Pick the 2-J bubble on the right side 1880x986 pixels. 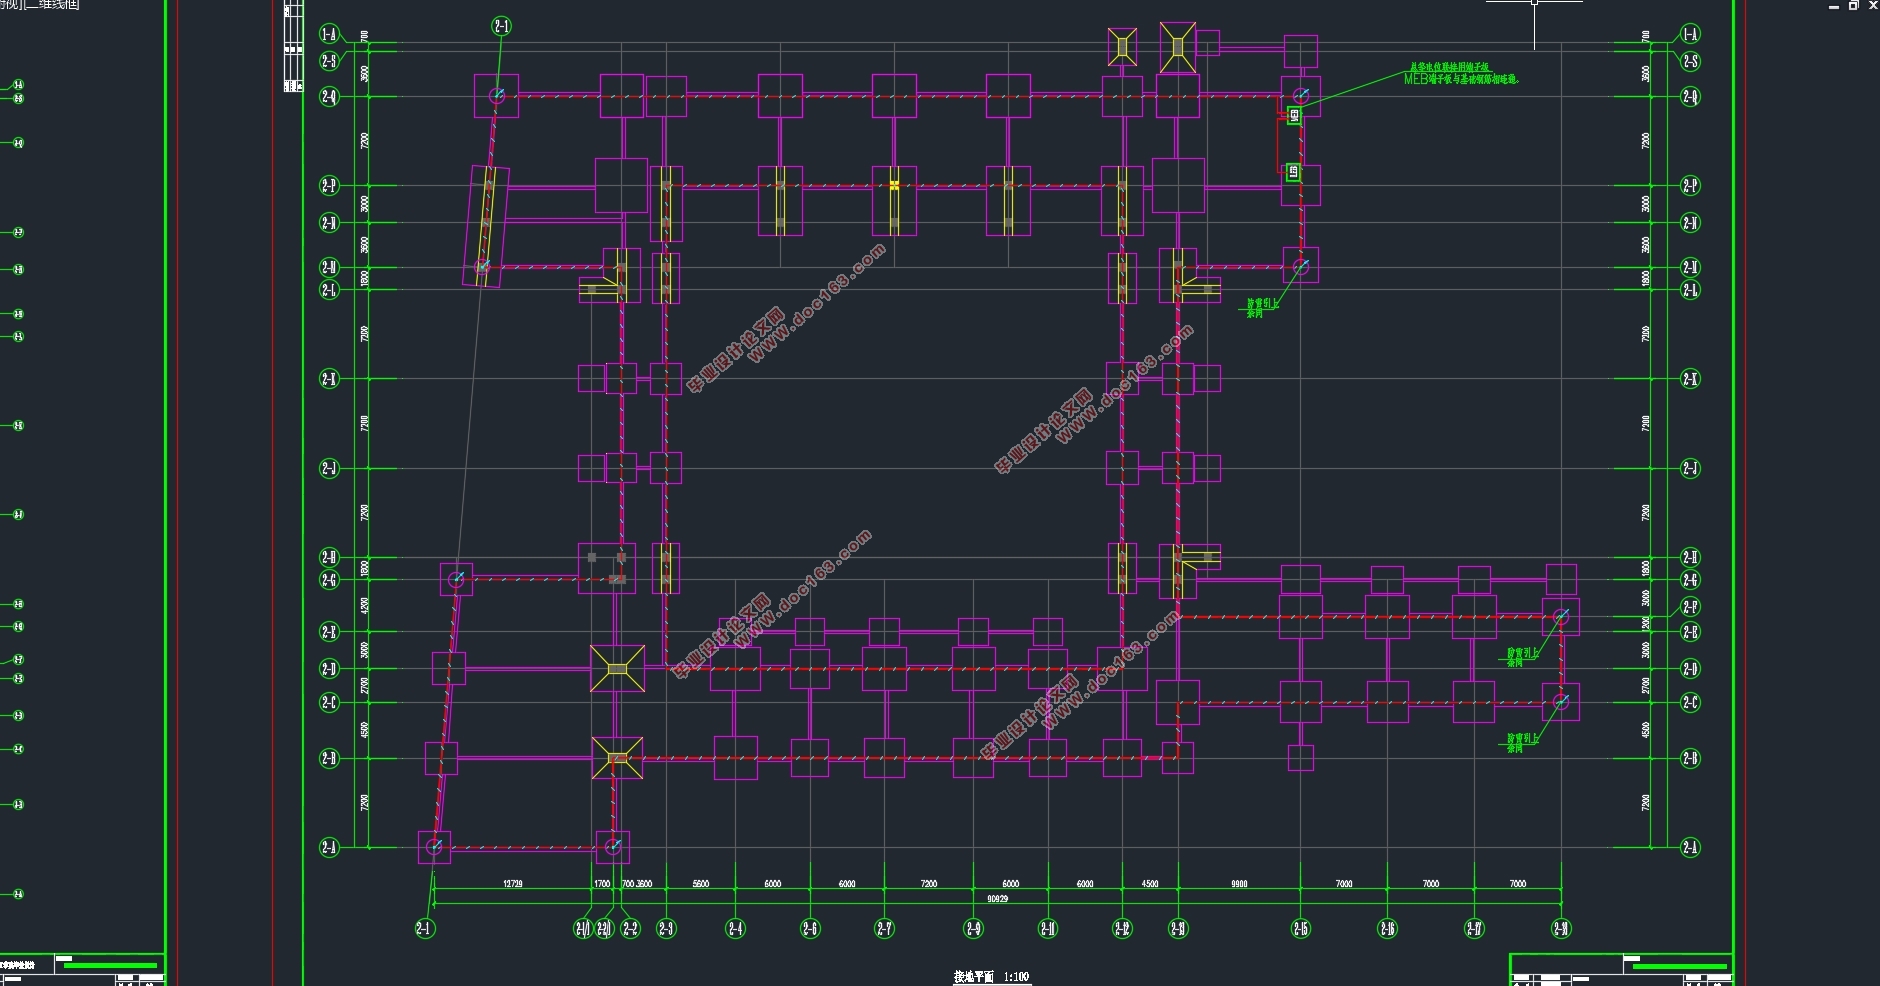click(1690, 468)
